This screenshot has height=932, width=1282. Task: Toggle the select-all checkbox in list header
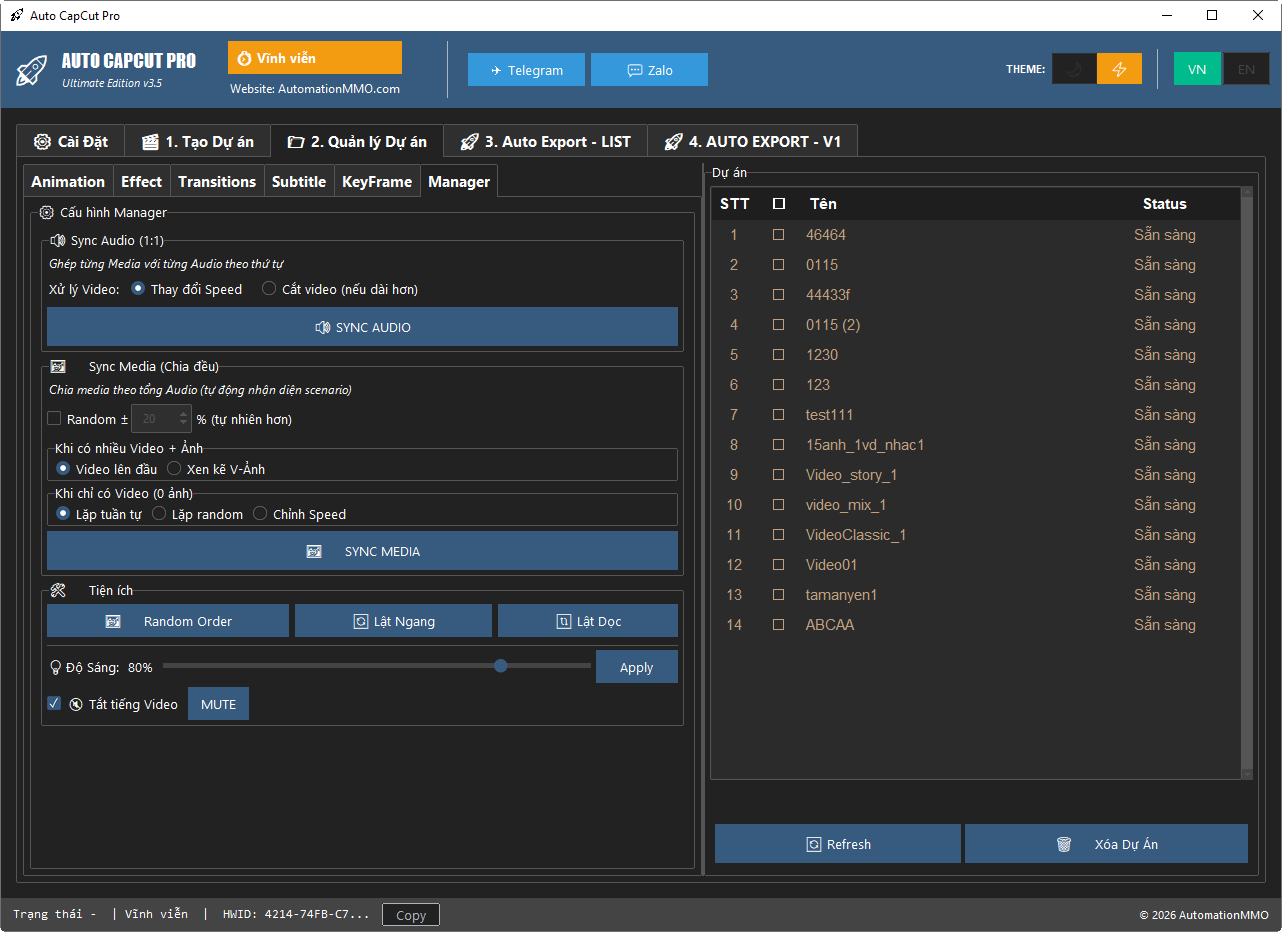point(779,204)
